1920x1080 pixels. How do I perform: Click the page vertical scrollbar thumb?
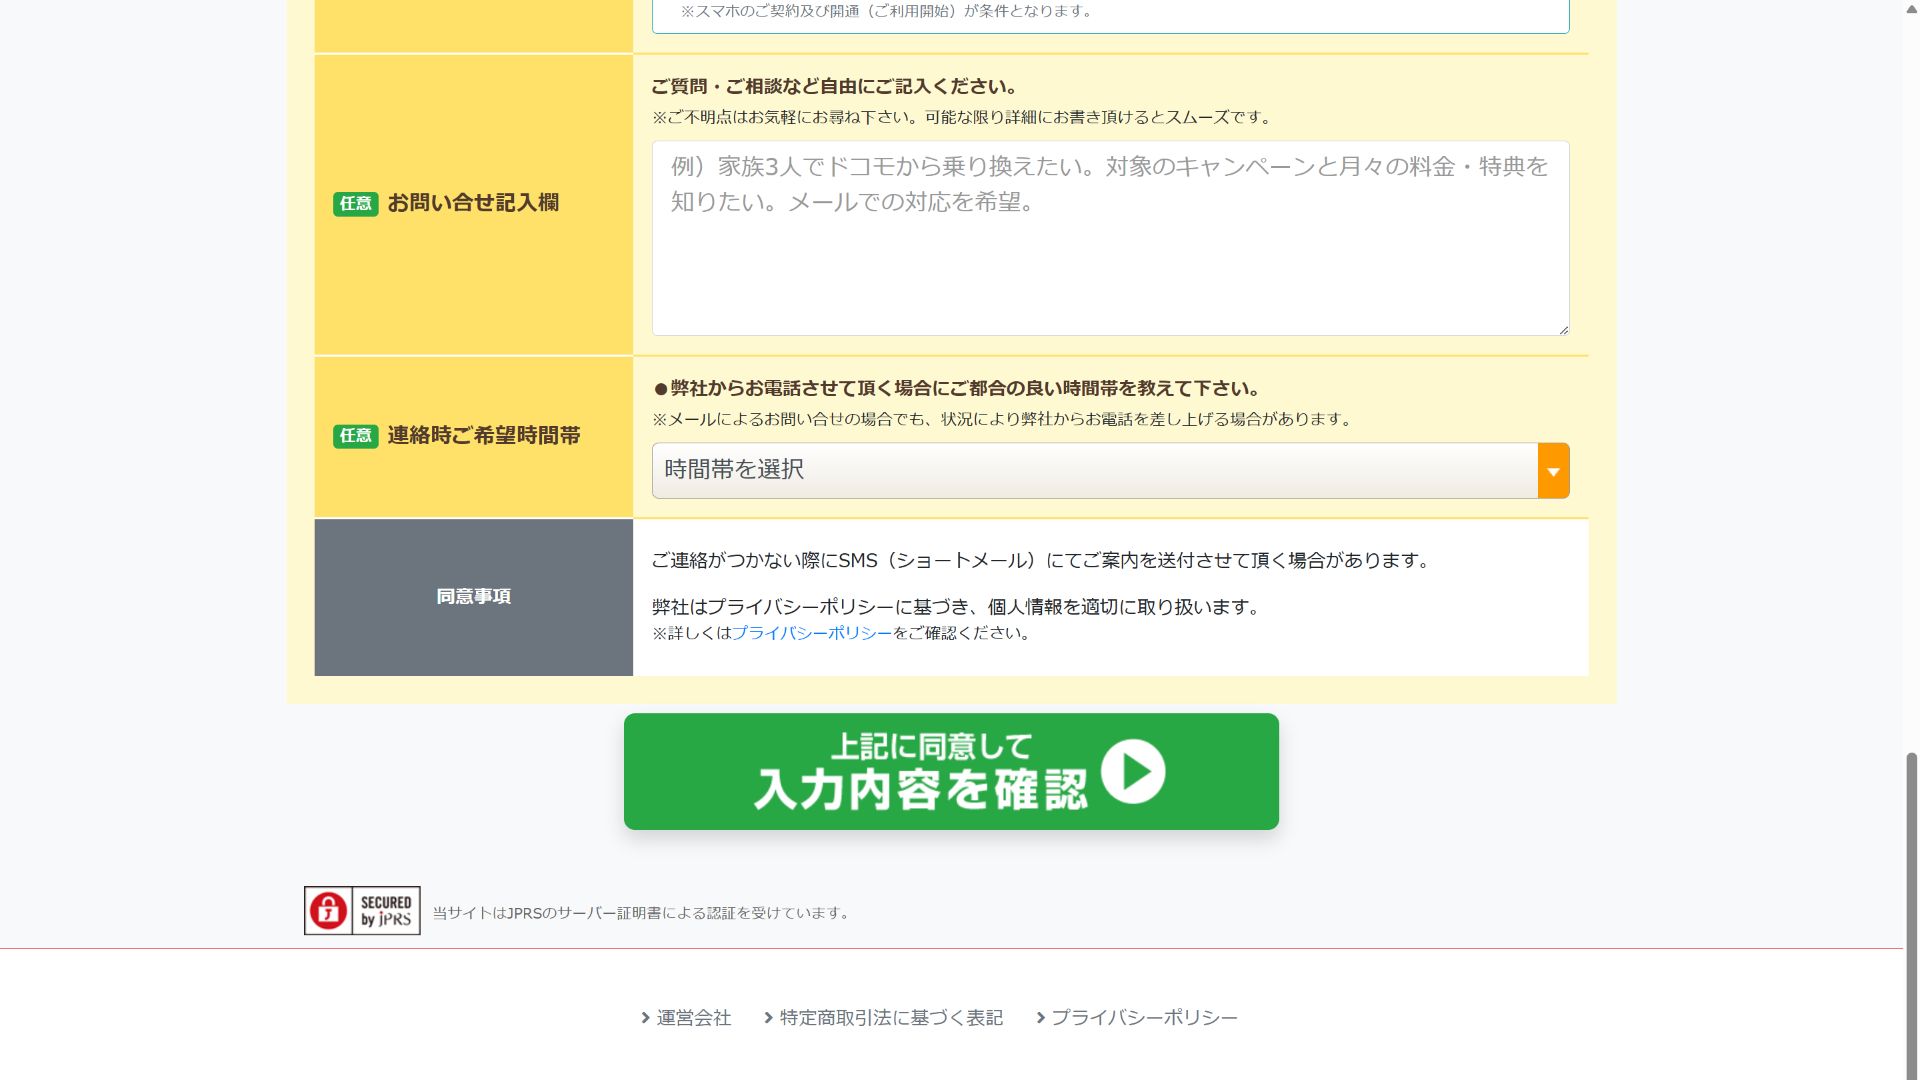coord(1911,915)
